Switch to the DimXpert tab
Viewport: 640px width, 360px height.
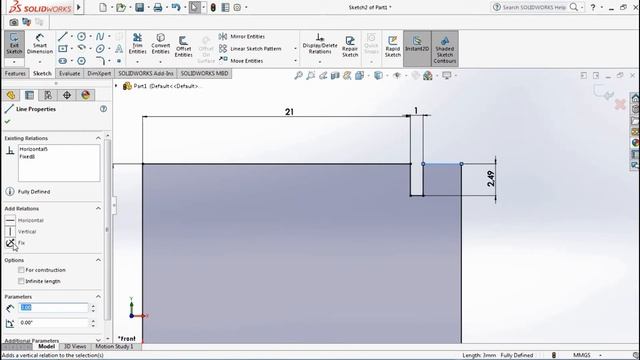tap(99, 73)
